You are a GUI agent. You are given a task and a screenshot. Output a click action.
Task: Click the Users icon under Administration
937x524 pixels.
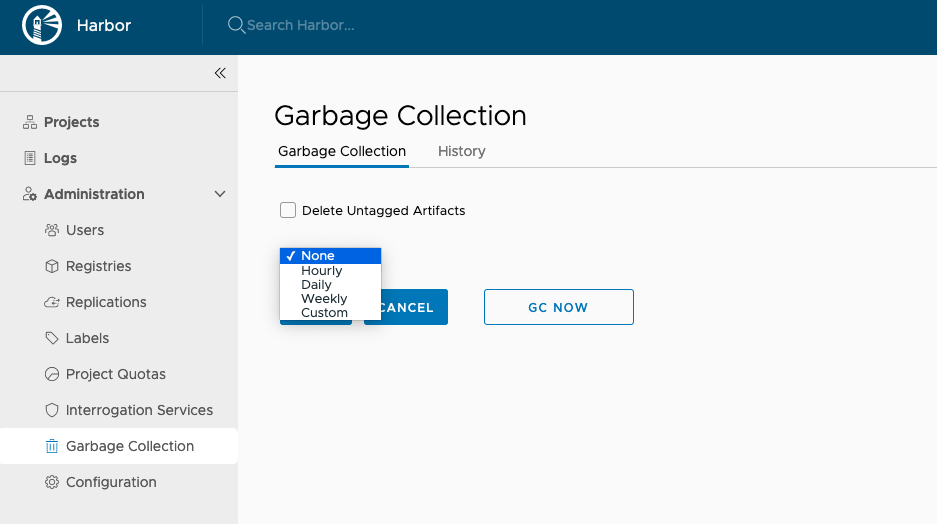point(52,230)
